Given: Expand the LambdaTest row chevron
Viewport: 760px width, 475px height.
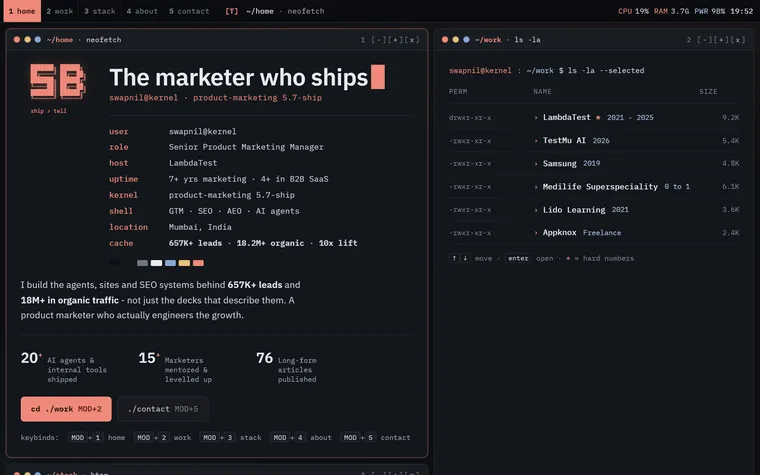Looking at the screenshot, I should (536, 117).
